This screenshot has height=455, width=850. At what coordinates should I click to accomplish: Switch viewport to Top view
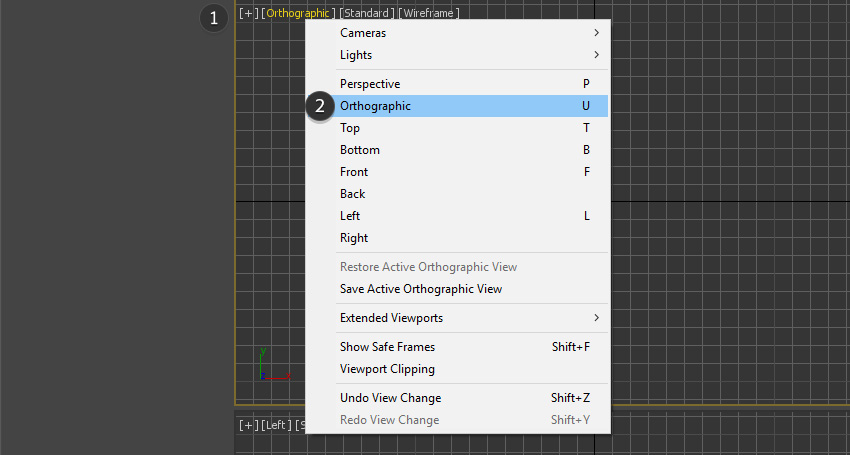coord(350,128)
